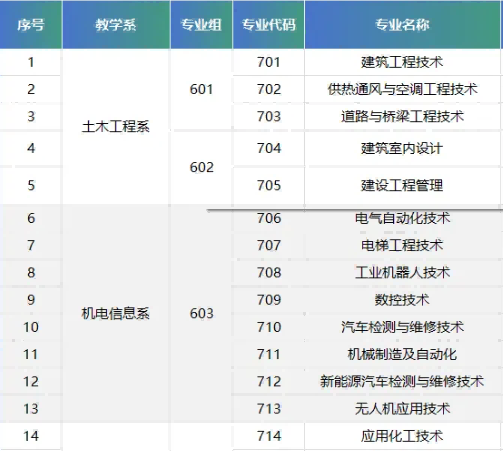Click the 建筑工程技术 cell
503x451 pixels.
click(402, 62)
